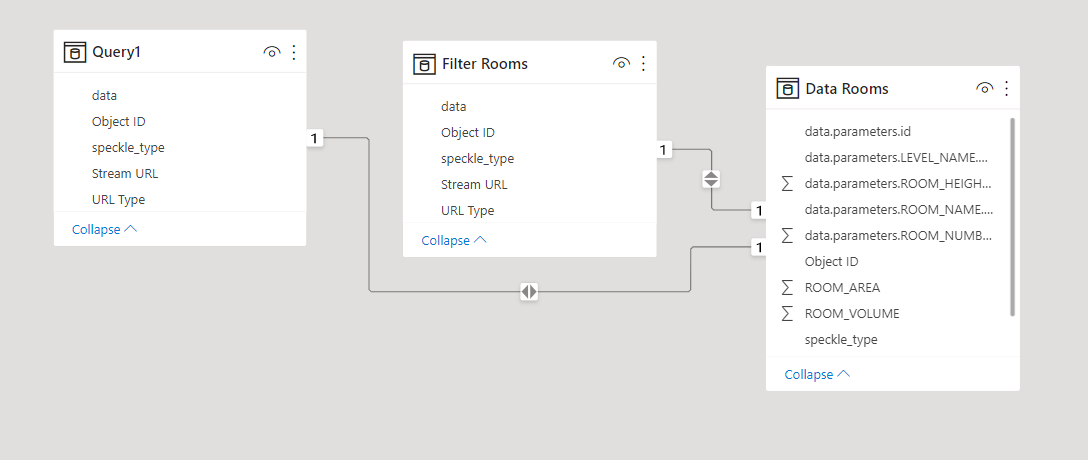Toggle visibility of Query1 table
Viewport: 1088px width, 460px height.
(271, 53)
